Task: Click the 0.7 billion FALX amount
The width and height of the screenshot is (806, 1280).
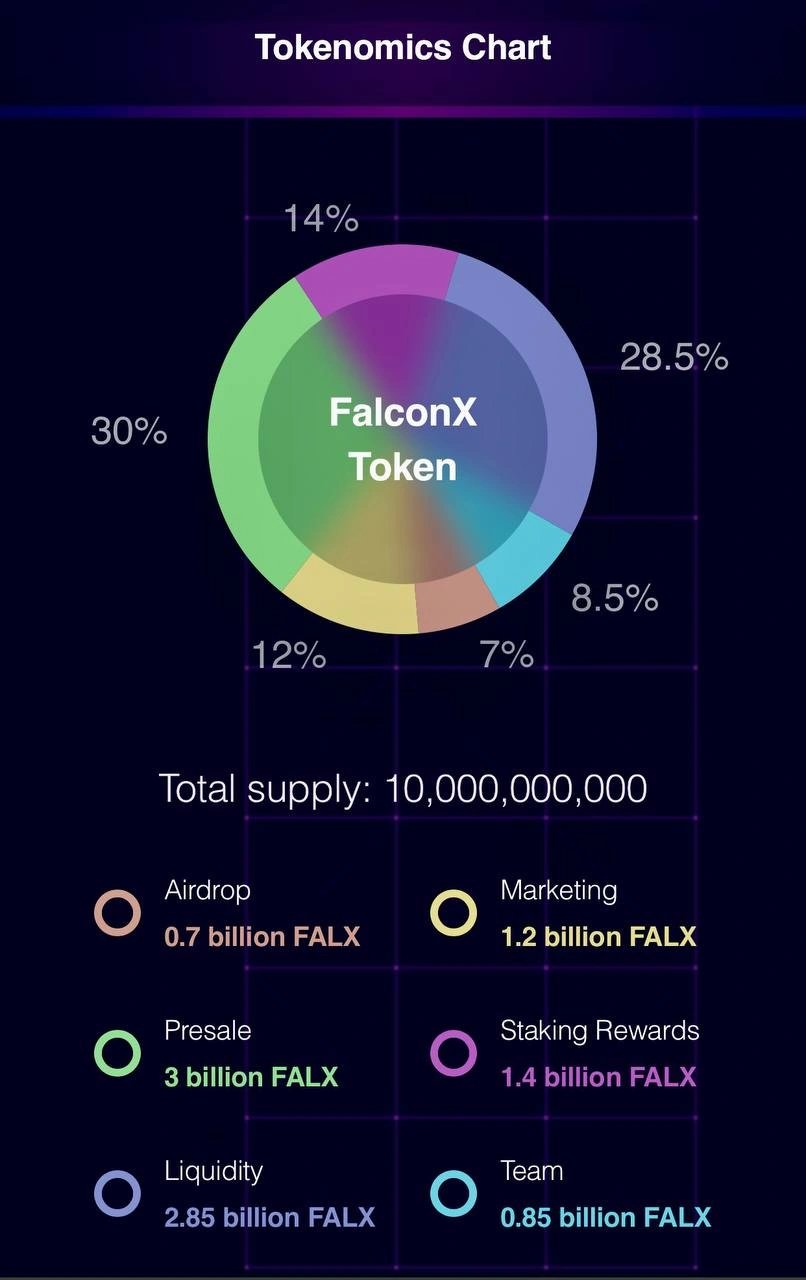Action: point(262,937)
